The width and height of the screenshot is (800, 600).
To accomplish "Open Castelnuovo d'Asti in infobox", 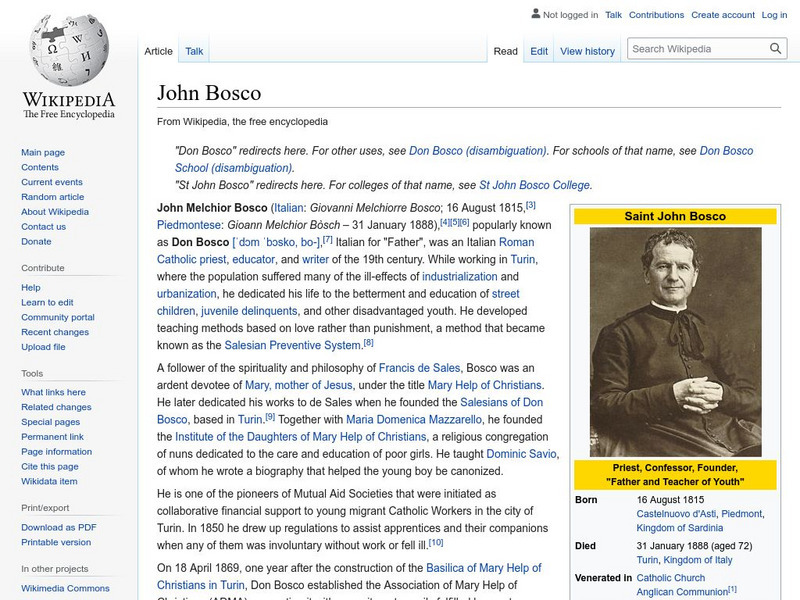I will (x=676, y=514).
